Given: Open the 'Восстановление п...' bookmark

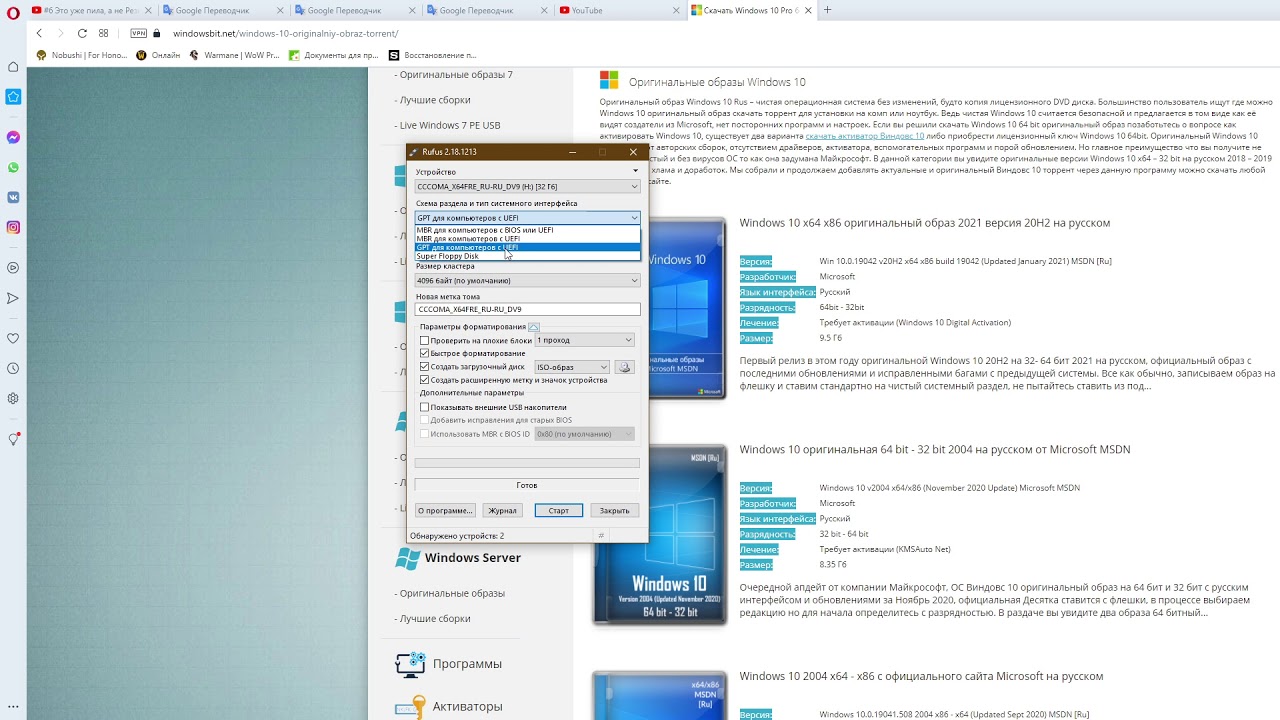Looking at the screenshot, I should coord(433,55).
